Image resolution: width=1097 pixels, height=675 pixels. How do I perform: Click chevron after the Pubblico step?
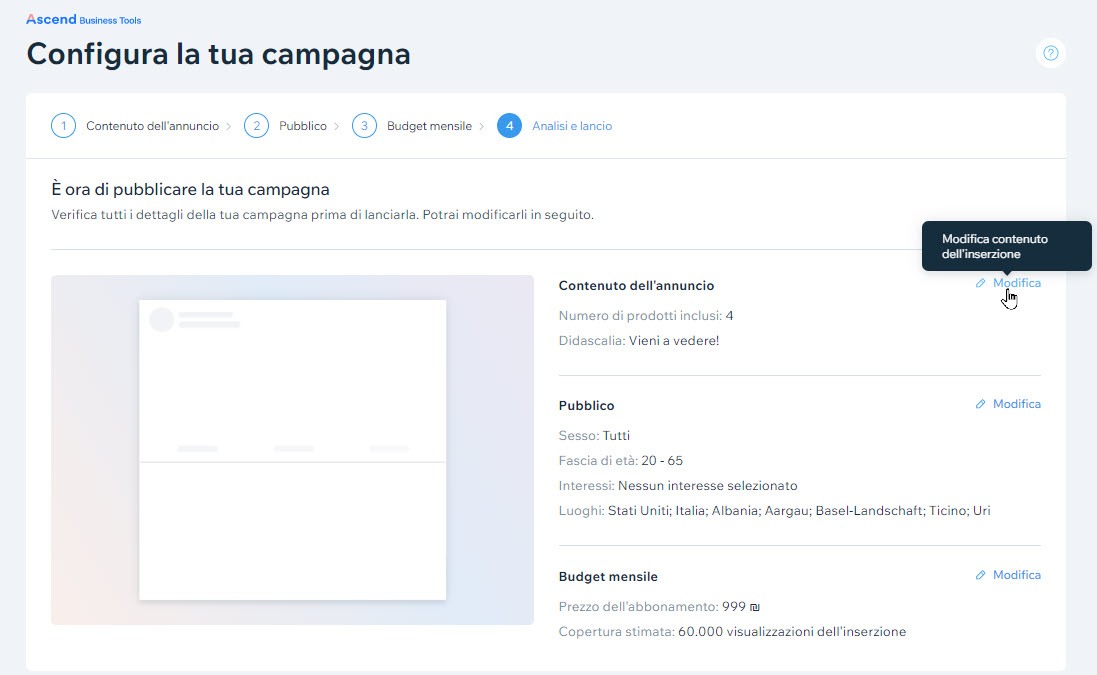click(337, 126)
